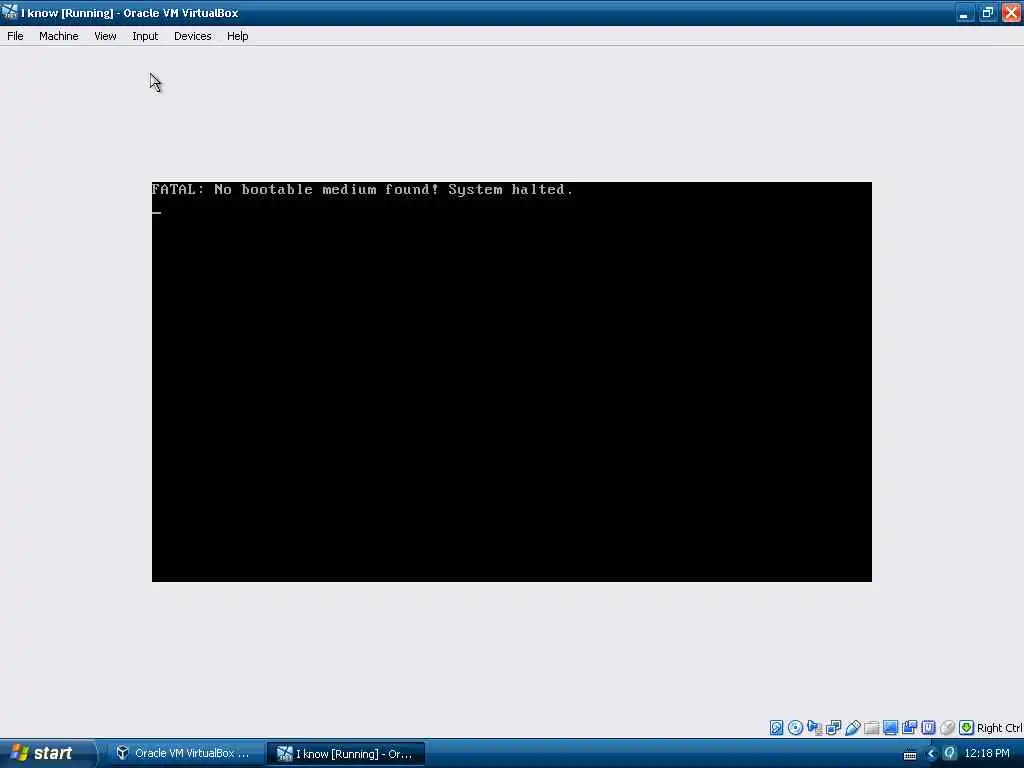The width and height of the screenshot is (1024, 768).
Task: Click the network adapters status icon
Action: (833, 728)
